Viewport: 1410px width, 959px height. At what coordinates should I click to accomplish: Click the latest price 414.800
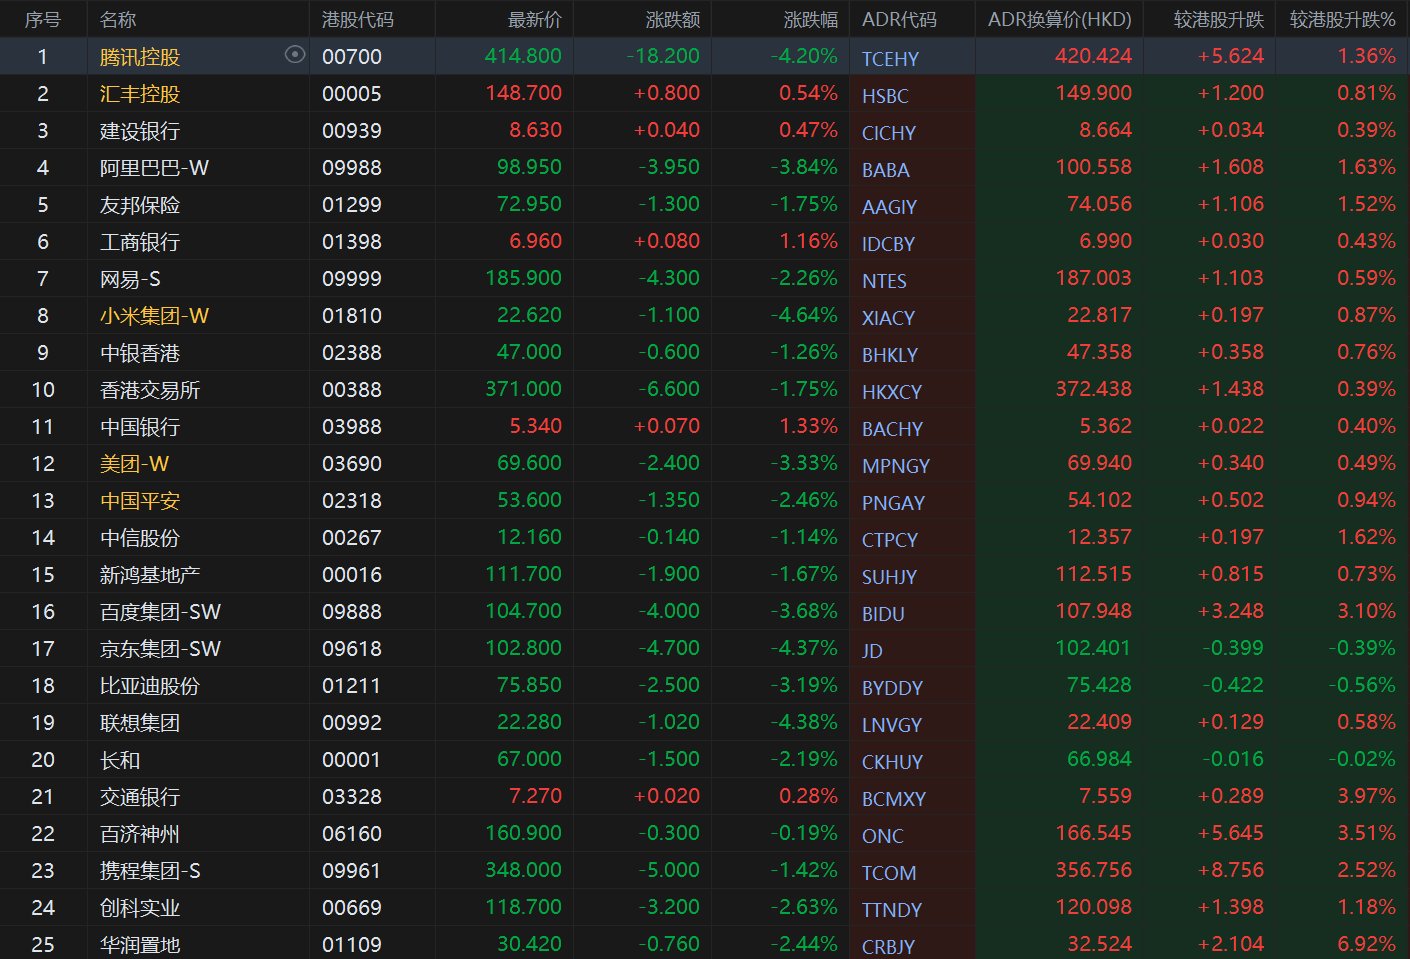point(523,56)
